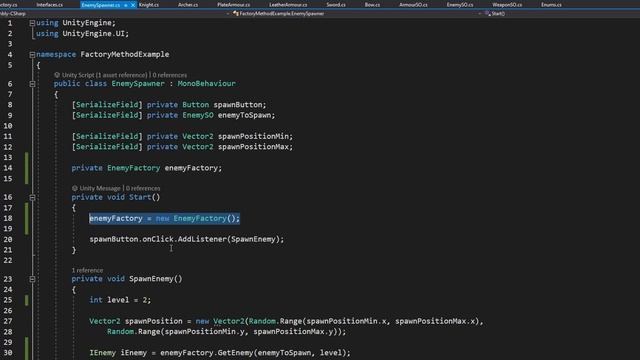
Task: Collapse the using directives block
Action: [x=32, y=23]
